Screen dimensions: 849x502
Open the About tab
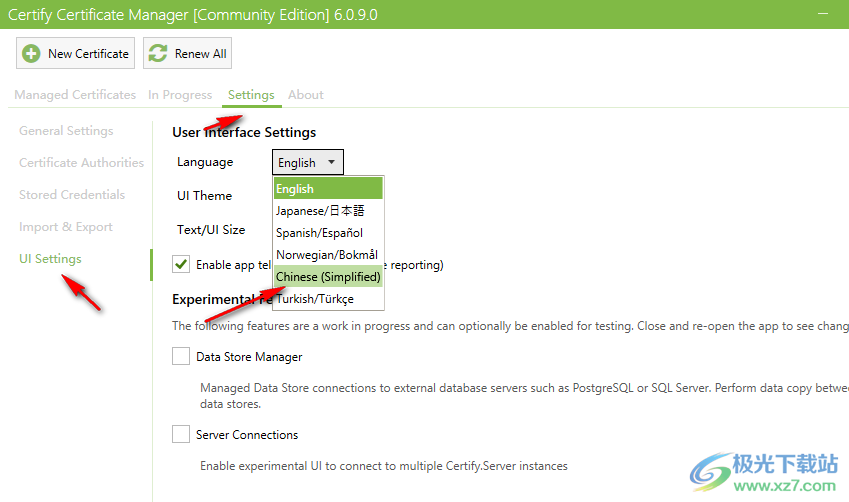306,95
